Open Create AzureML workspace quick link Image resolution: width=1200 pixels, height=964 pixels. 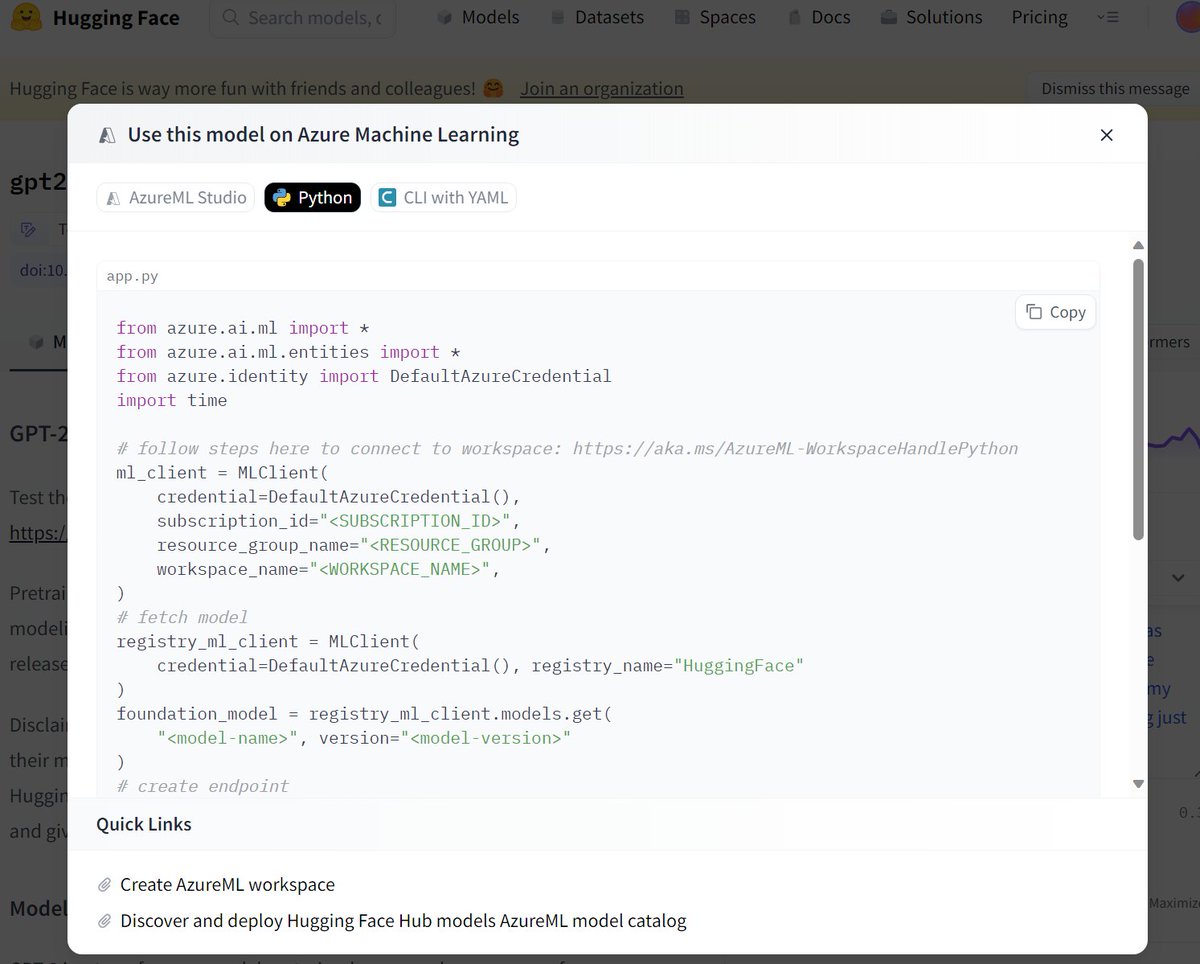tap(227, 884)
